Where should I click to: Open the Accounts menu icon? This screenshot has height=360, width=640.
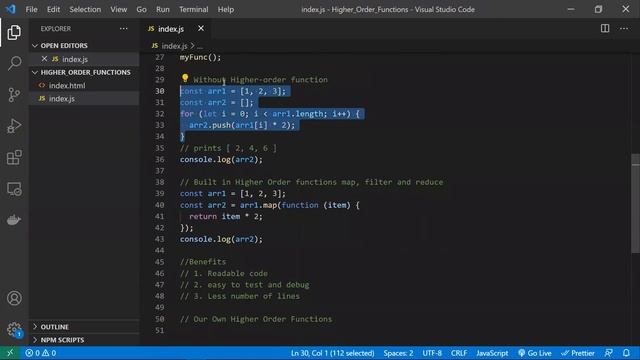click(14, 298)
